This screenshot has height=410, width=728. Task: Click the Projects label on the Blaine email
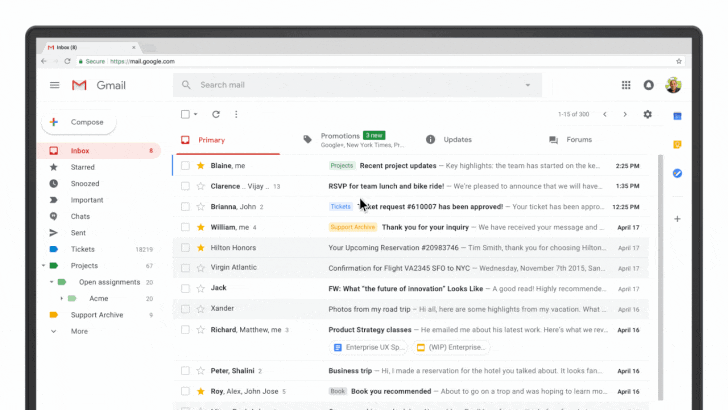(x=342, y=166)
